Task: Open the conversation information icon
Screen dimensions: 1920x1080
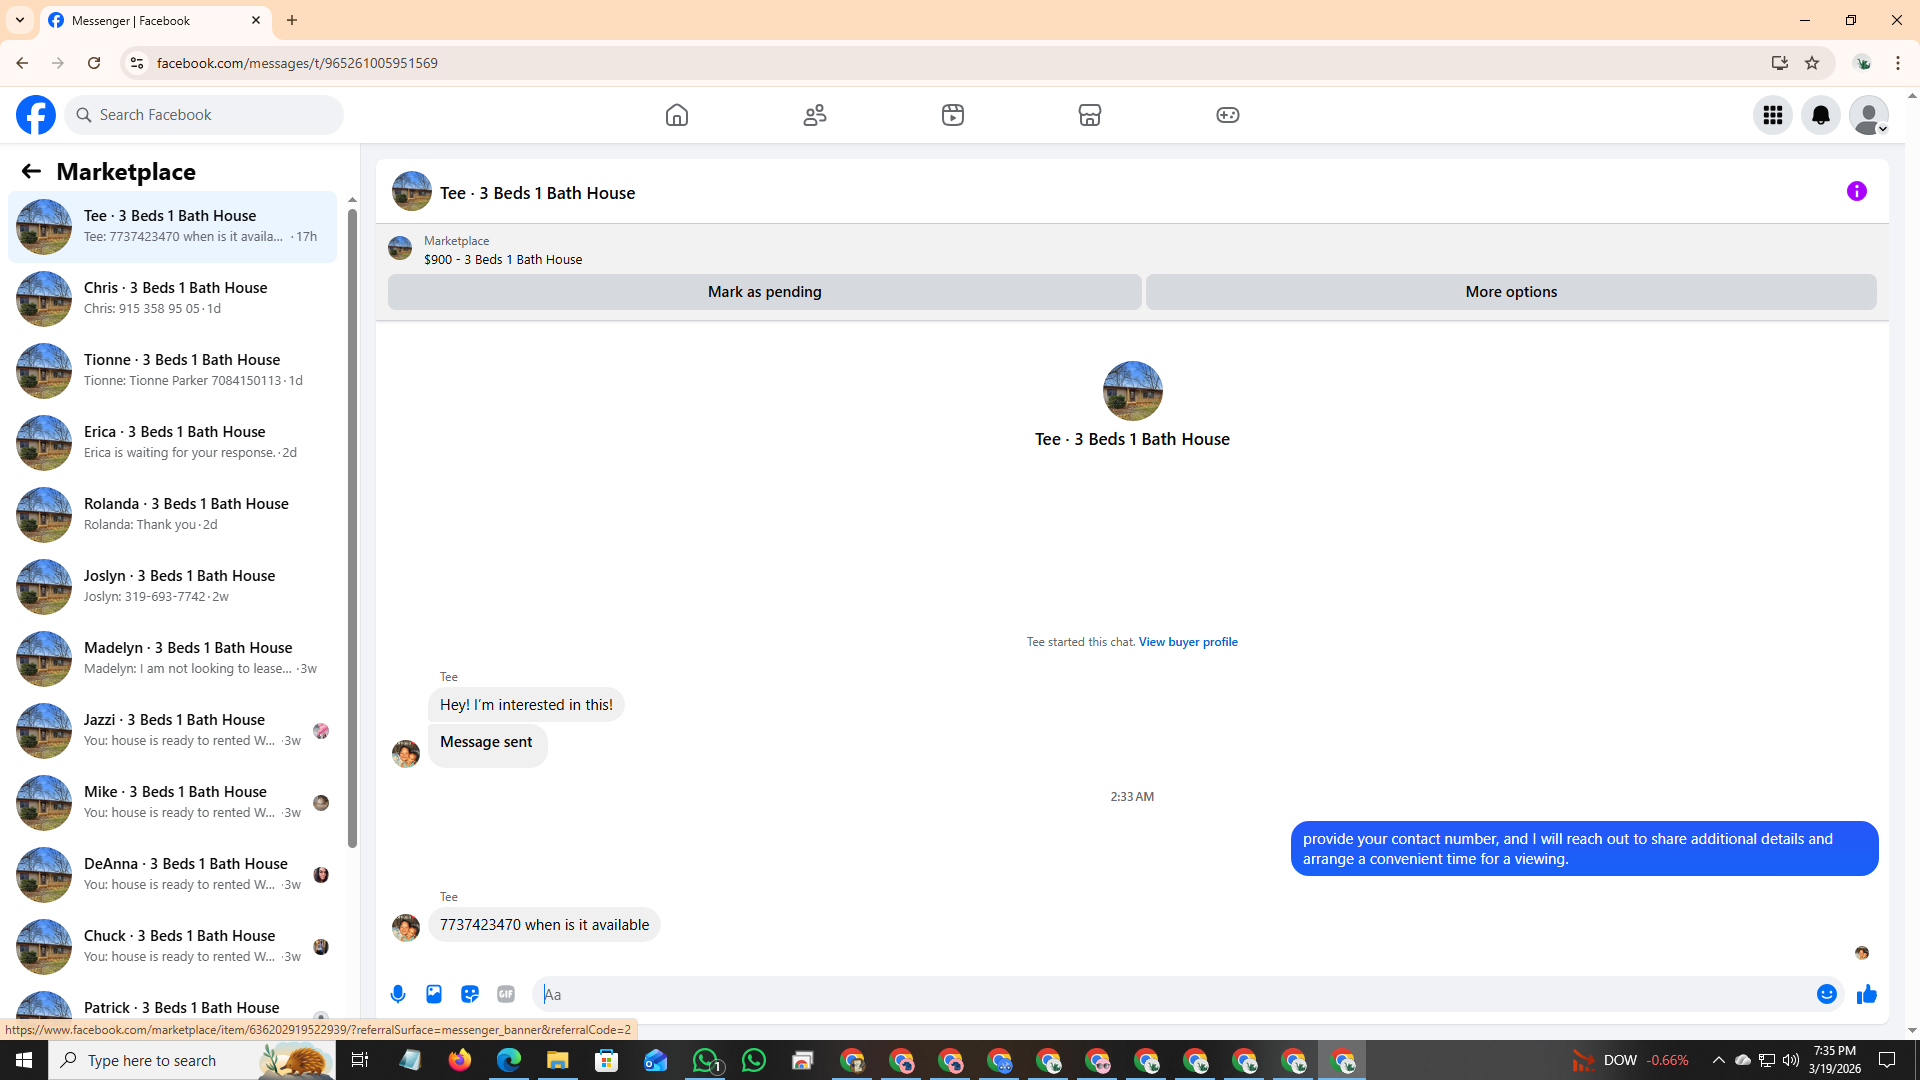Action: pos(1856,191)
